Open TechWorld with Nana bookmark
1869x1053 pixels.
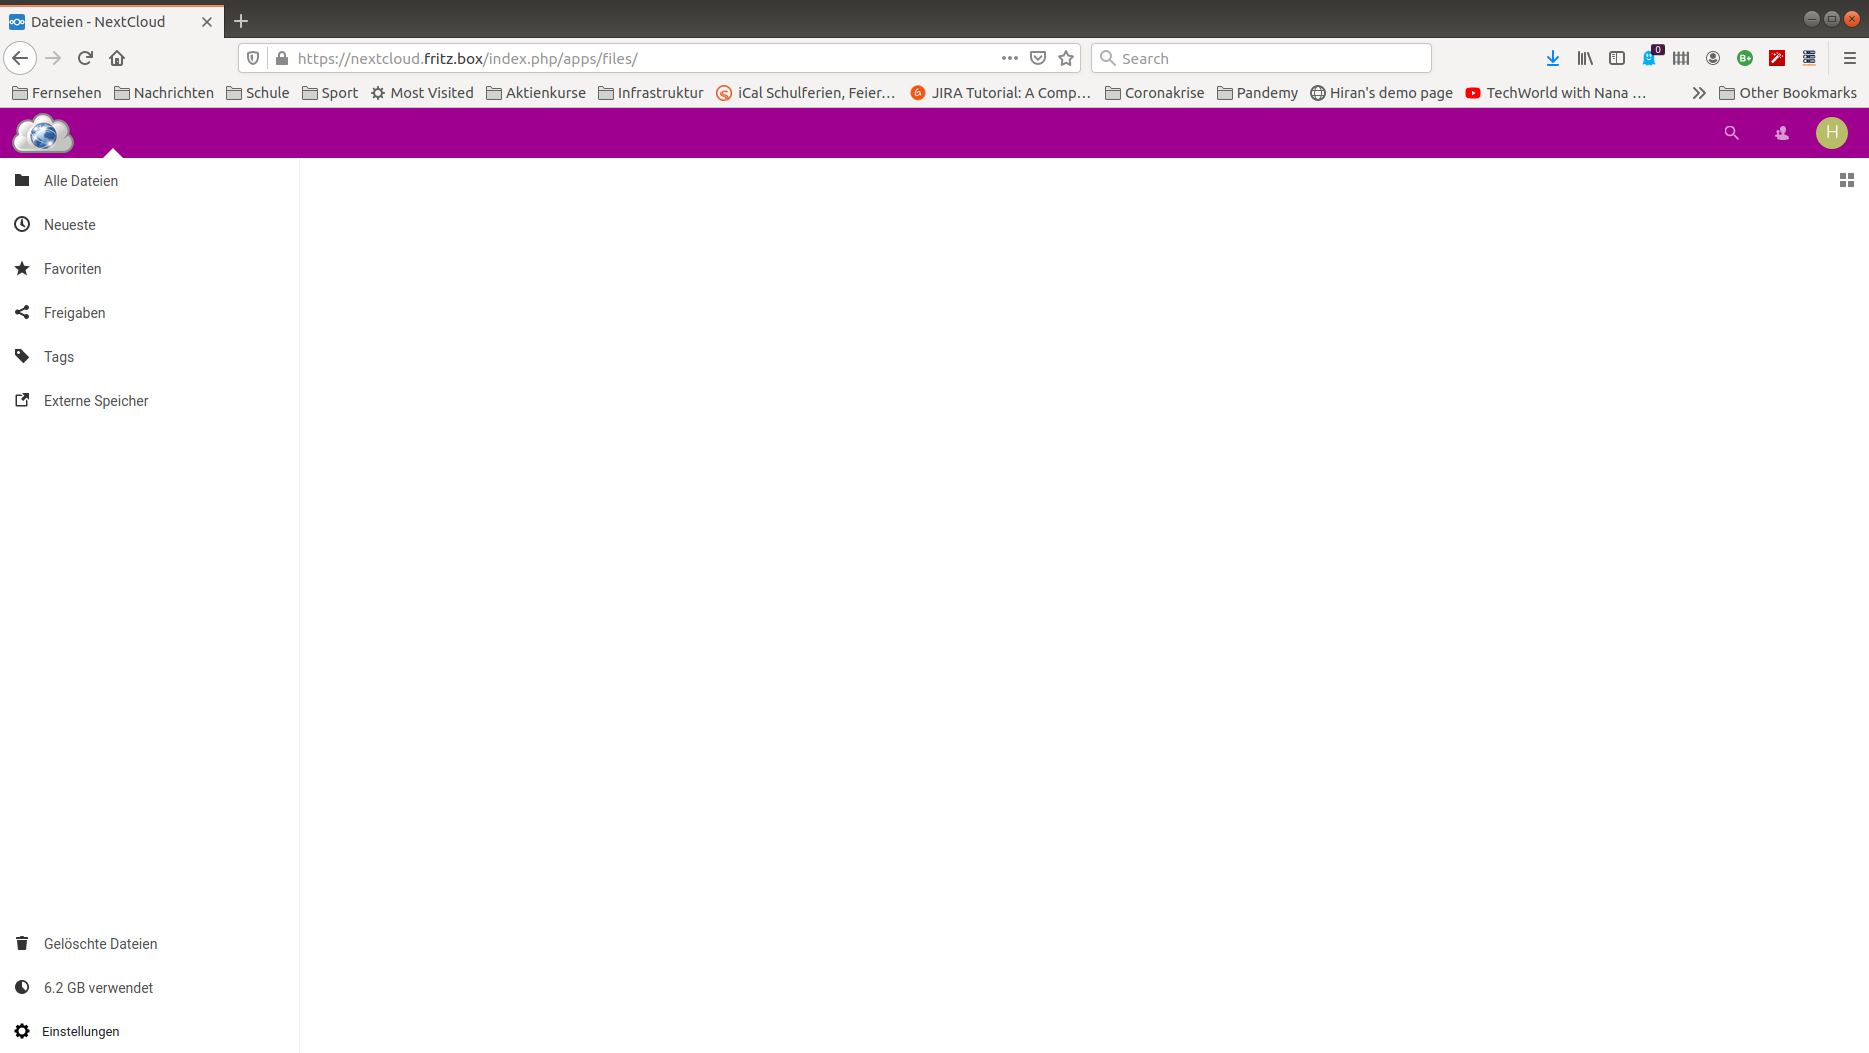pyautogui.click(x=1556, y=93)
